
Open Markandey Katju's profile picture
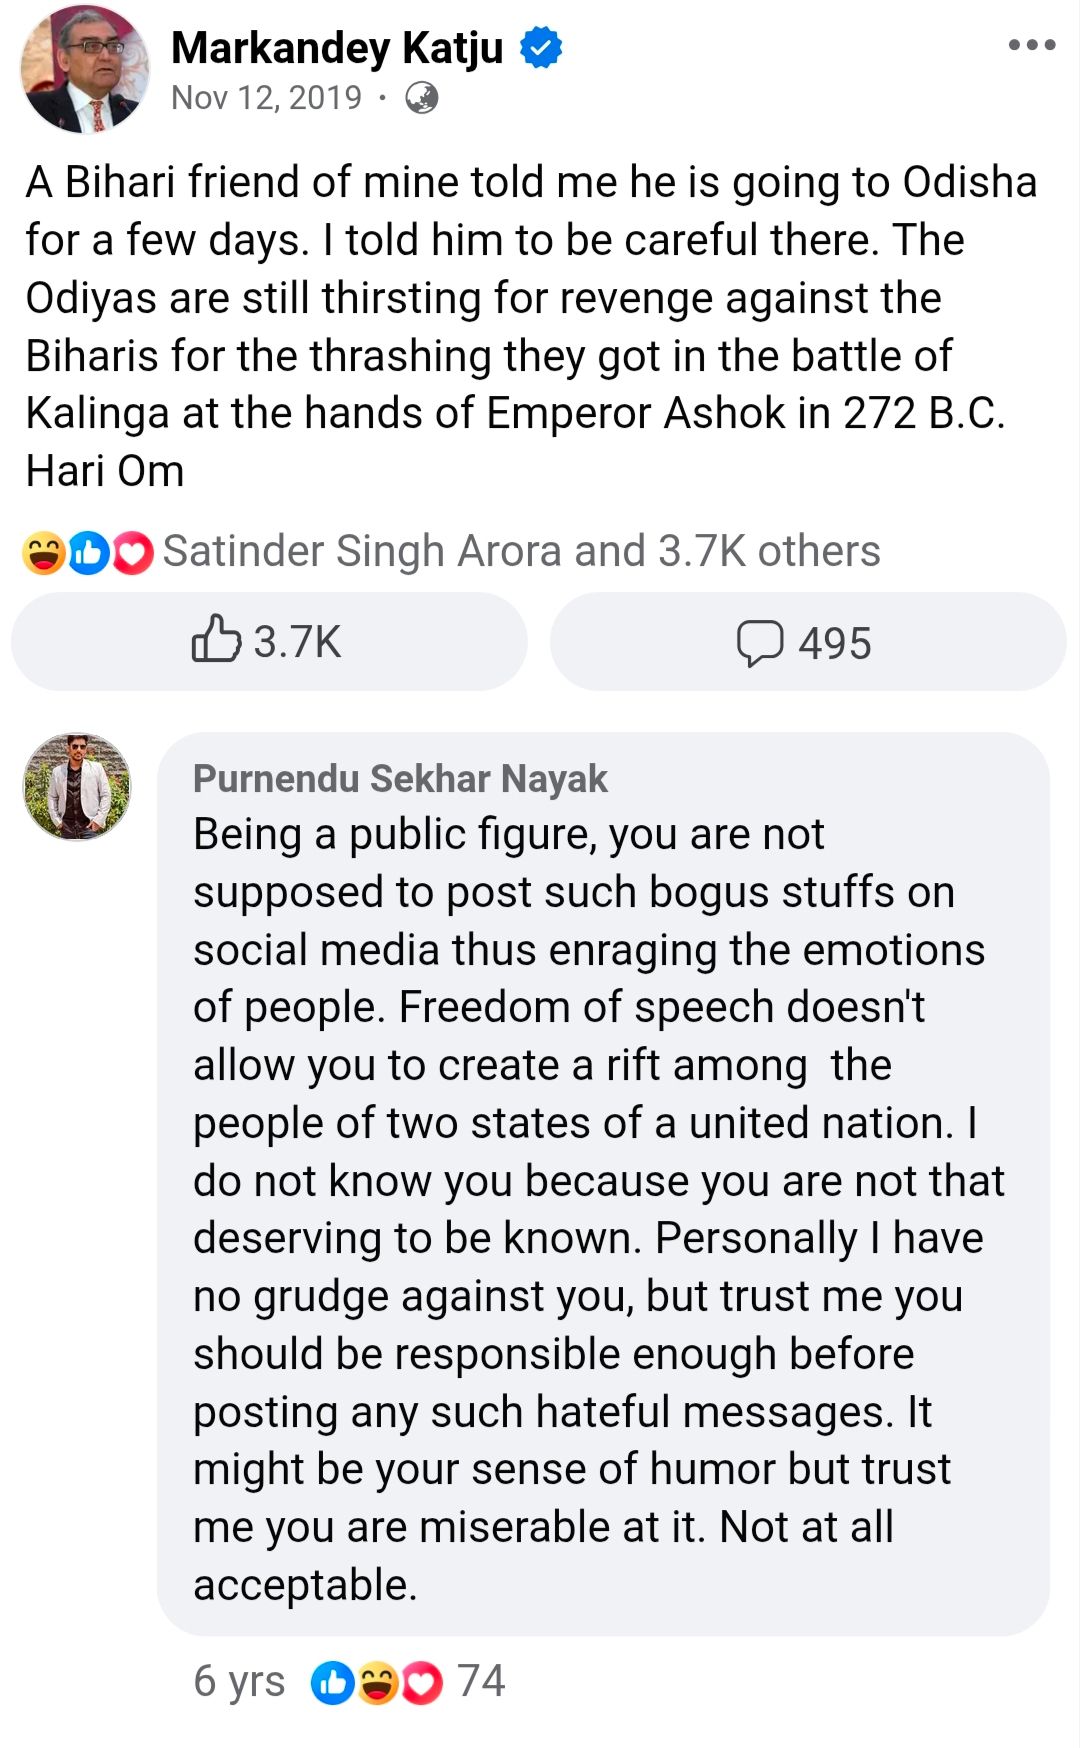click(84, 68)
